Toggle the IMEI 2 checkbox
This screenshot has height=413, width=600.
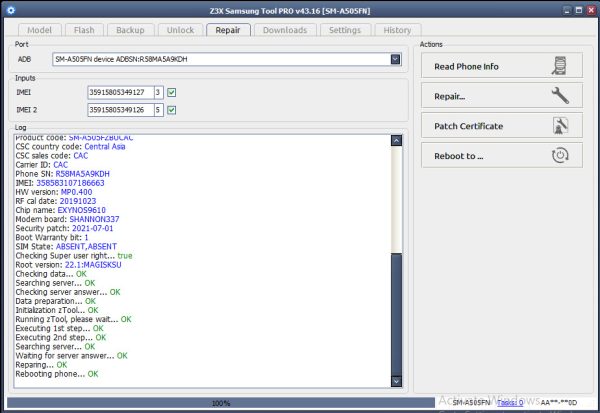pos(171,110)
